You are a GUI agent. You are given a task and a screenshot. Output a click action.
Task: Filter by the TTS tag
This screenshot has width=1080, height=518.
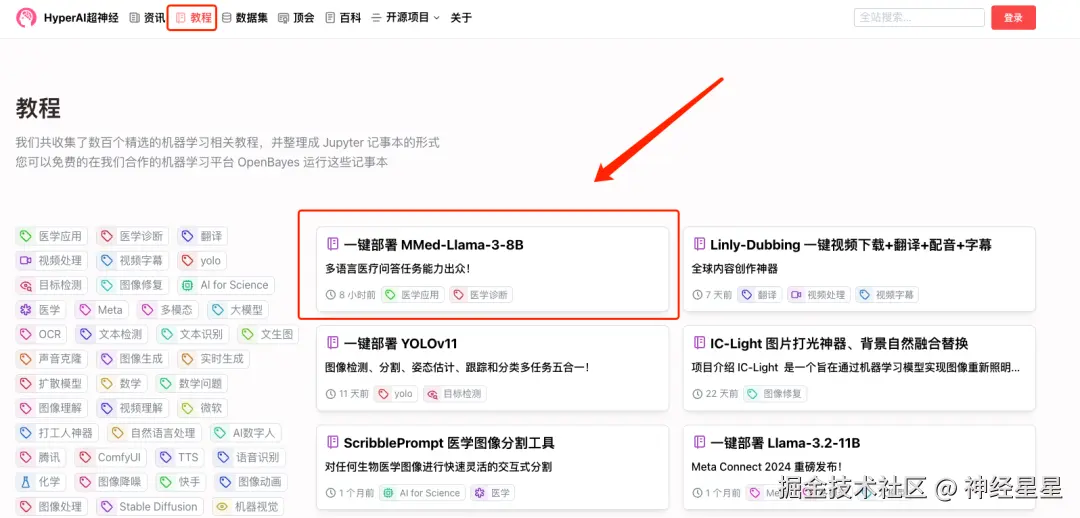(179, 457)
